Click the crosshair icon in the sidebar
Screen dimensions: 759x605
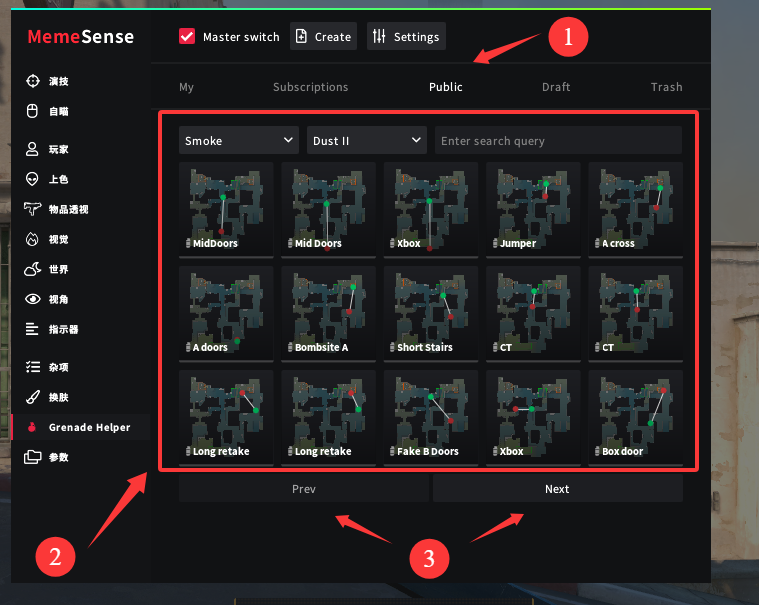click(32, 81)
